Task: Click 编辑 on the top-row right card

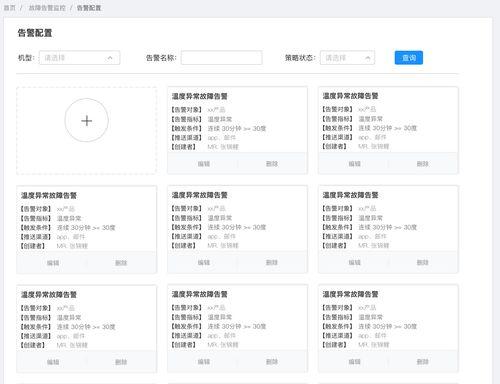Action: pyautogui.click(x=355, y=164)
